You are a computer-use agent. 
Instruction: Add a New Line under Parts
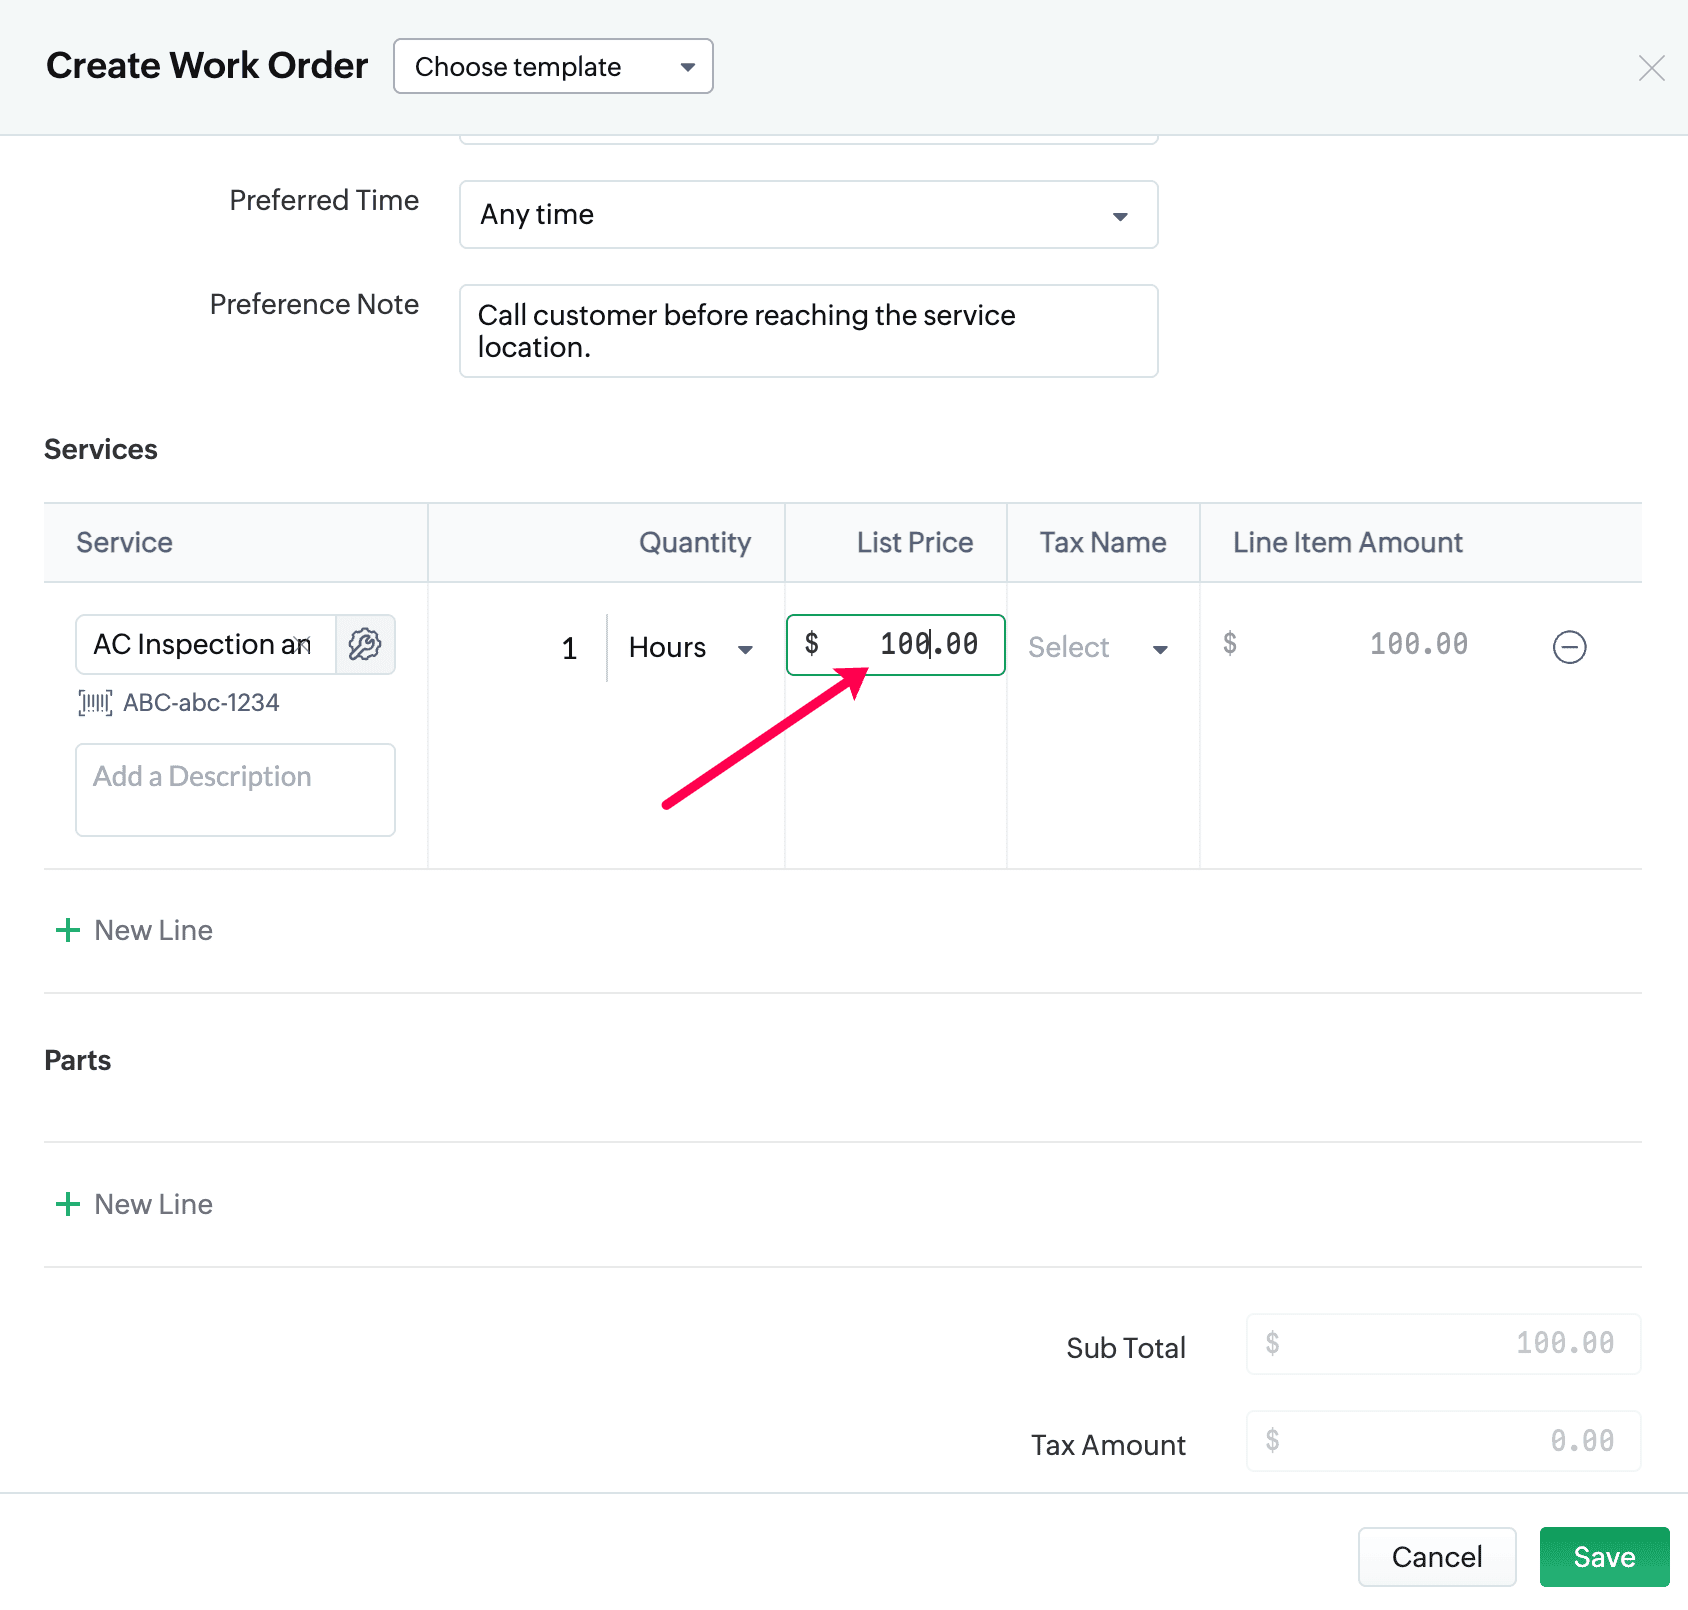point(153,1204)
